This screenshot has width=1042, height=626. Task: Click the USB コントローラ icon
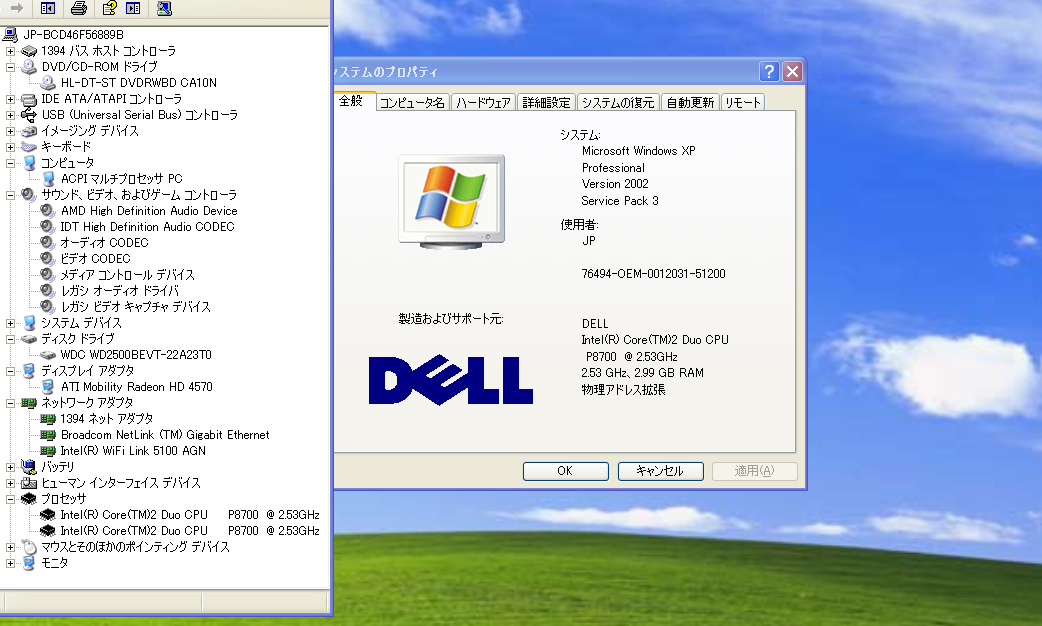(x=29, y=114)
